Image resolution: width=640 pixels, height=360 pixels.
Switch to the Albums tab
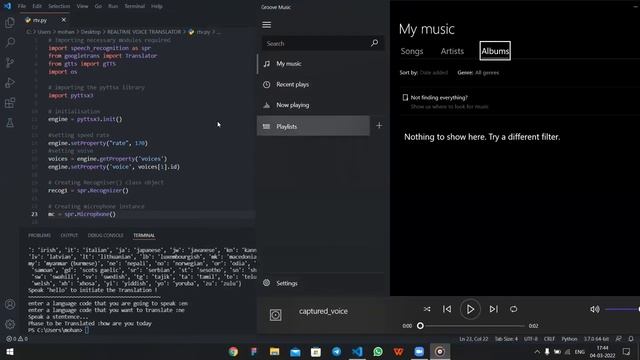pyautogui.click(x=495, y=51)
